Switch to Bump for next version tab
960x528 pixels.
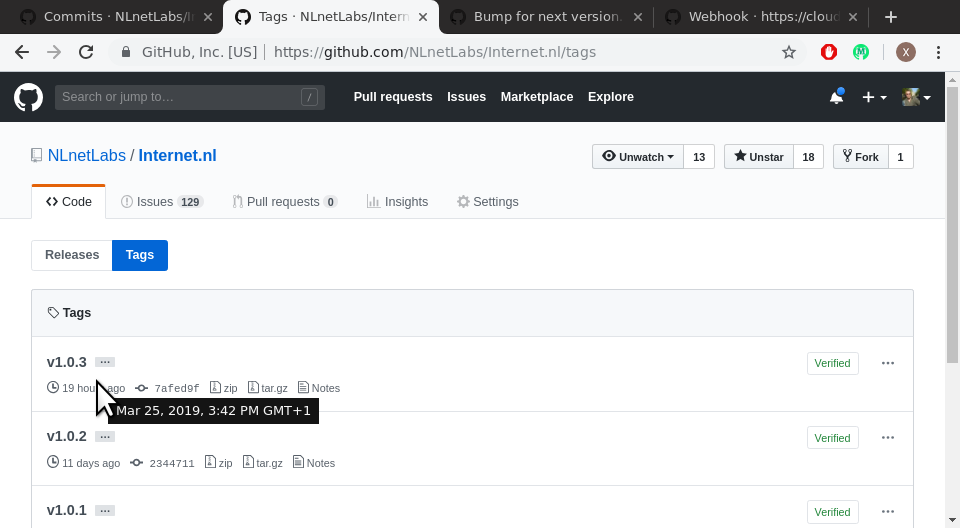pyautogui.click(x=547, y=17)
